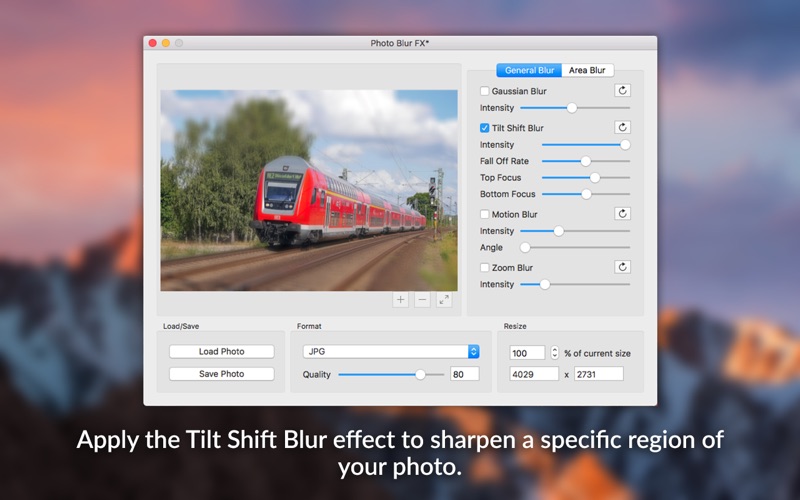This screenshot has width=800, height=500.
Task: Click the percent of current size field
Action: pos(528,353)
